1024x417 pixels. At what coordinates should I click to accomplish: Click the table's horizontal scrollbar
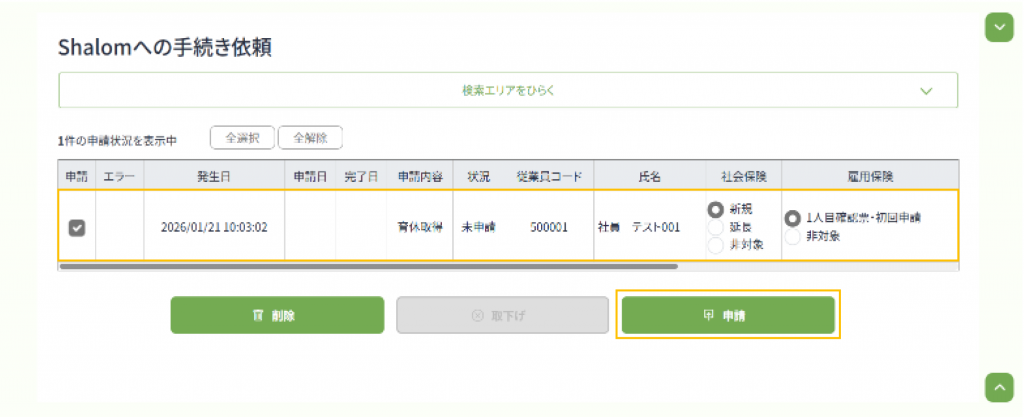tap(368, 267)
